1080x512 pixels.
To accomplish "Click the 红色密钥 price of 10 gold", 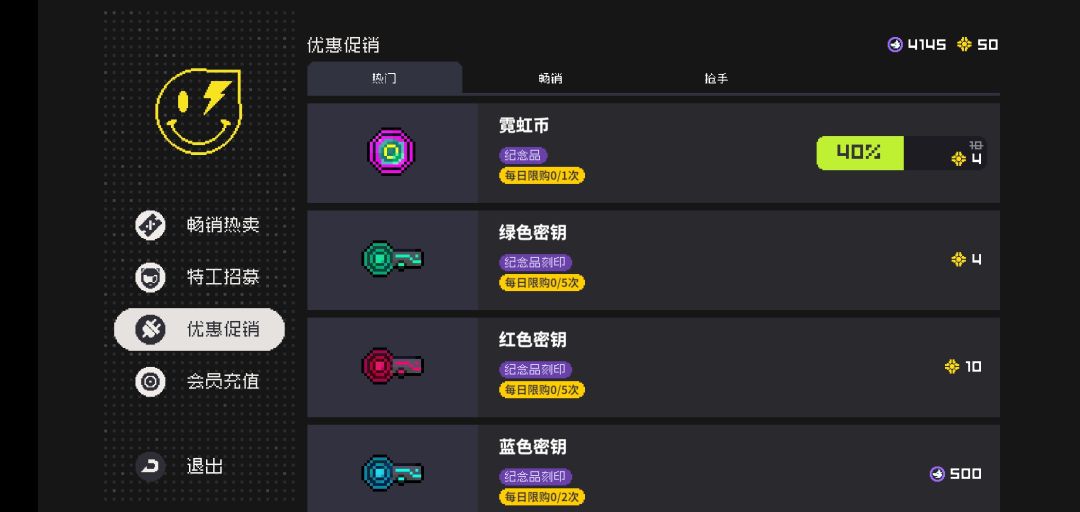I will coord(963,367).
